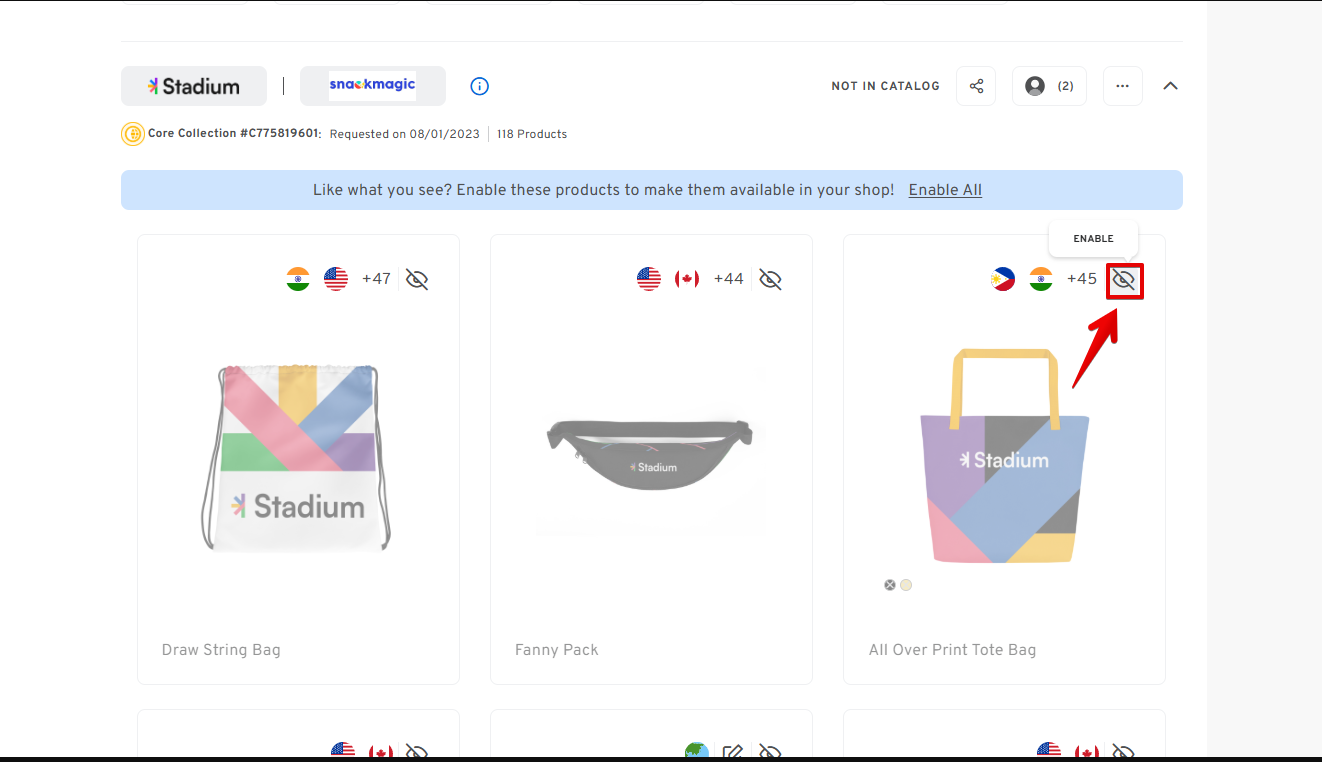1322x762 pixels.
Task: Toggle visibility of the Fanny Pack product
Action: coord(770,279)
